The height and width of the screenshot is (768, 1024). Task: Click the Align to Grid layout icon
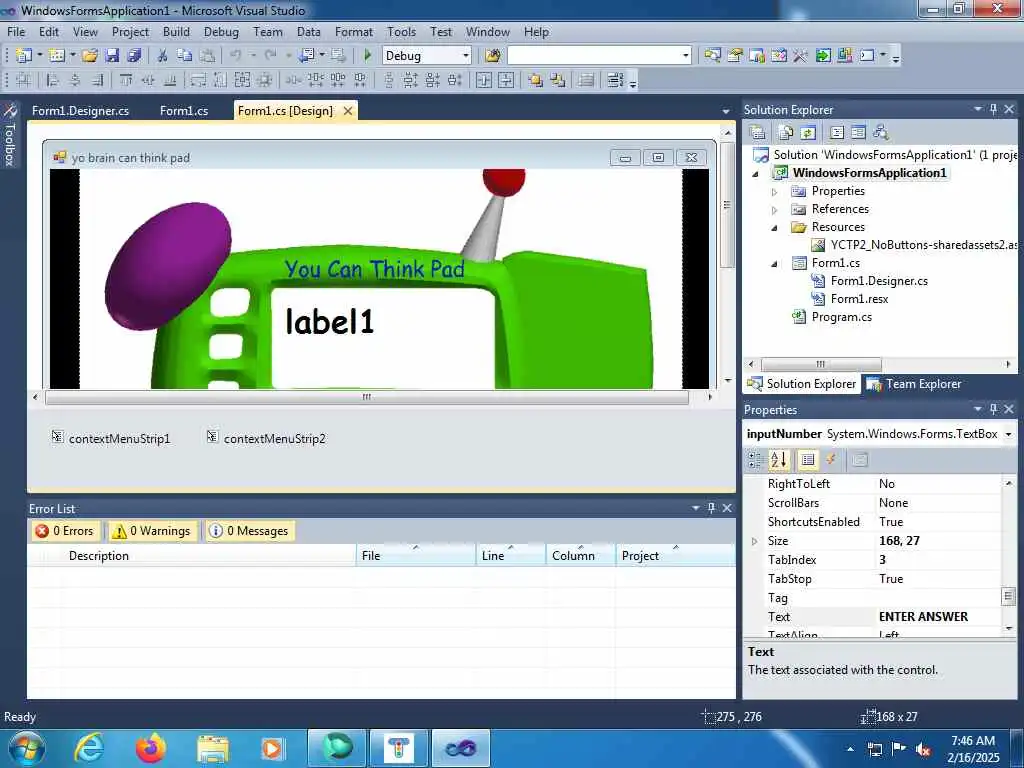pos(24,80)
